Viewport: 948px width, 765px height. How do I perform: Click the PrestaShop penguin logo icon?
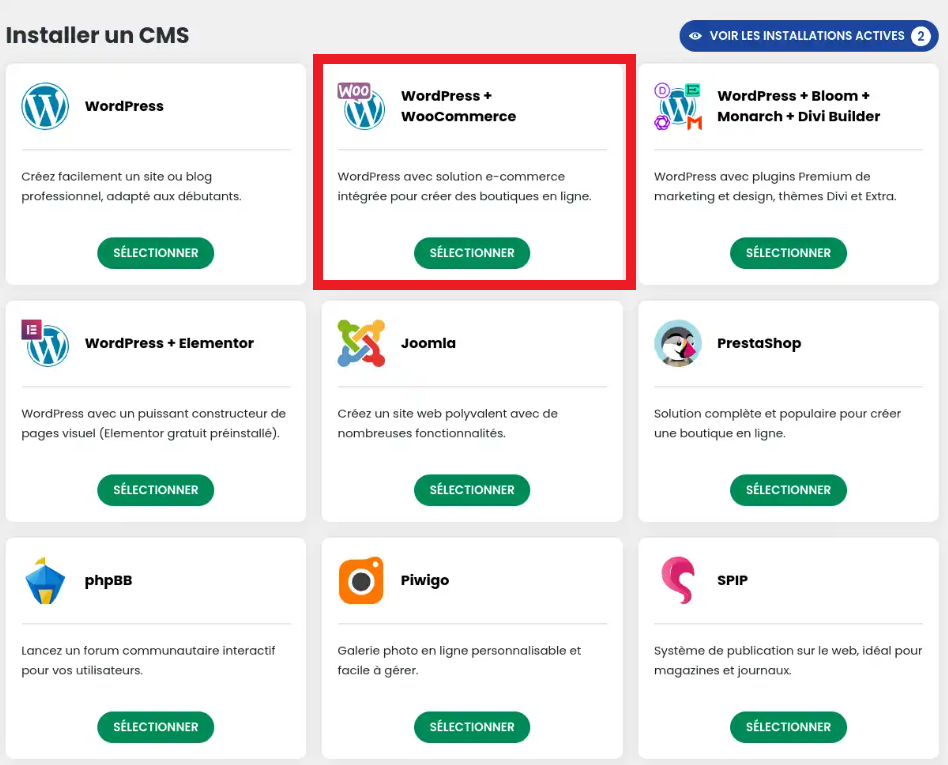[678, 343]
